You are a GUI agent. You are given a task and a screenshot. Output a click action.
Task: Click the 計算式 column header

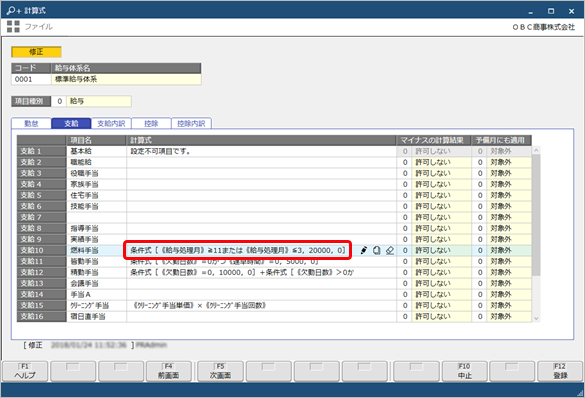click(x=261, y=140)
